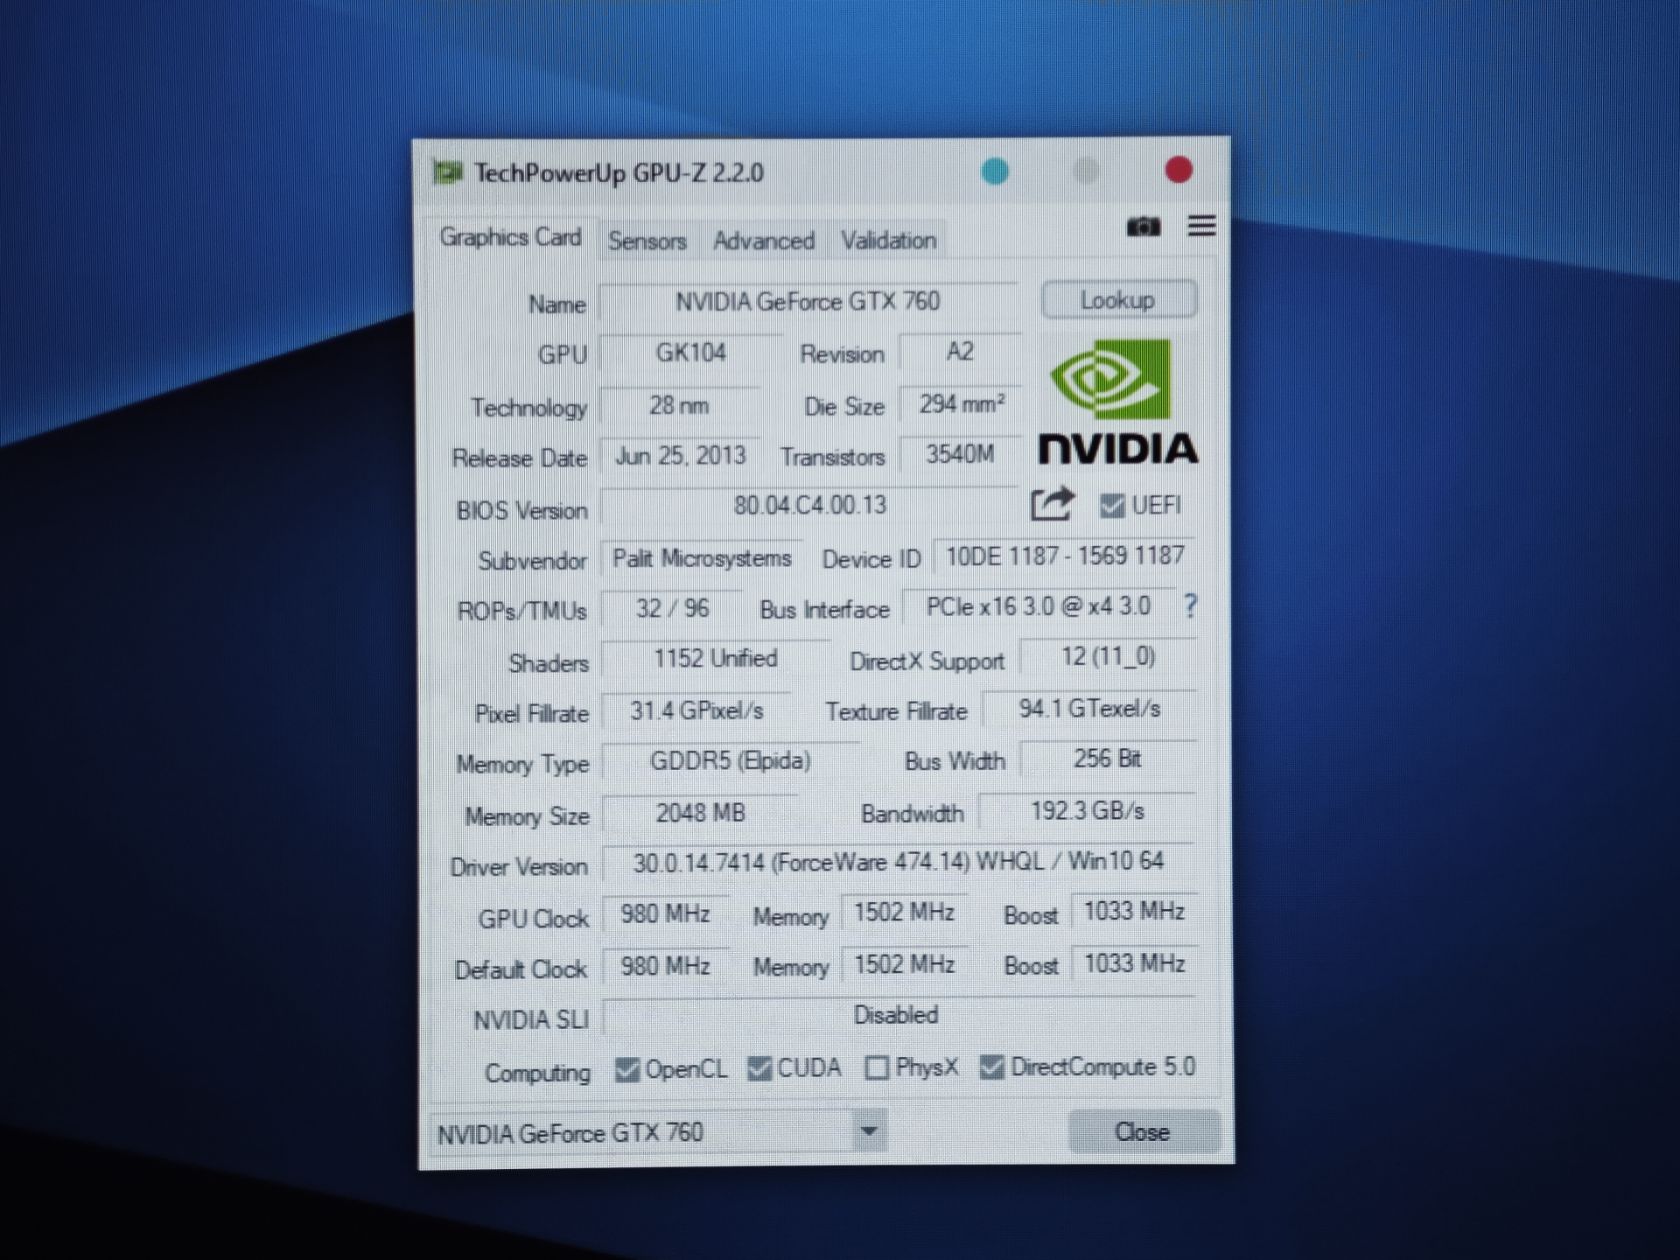Switch to the Advanced tab
Viewport: 1680px width, 1260px height.
coord(764,241)
